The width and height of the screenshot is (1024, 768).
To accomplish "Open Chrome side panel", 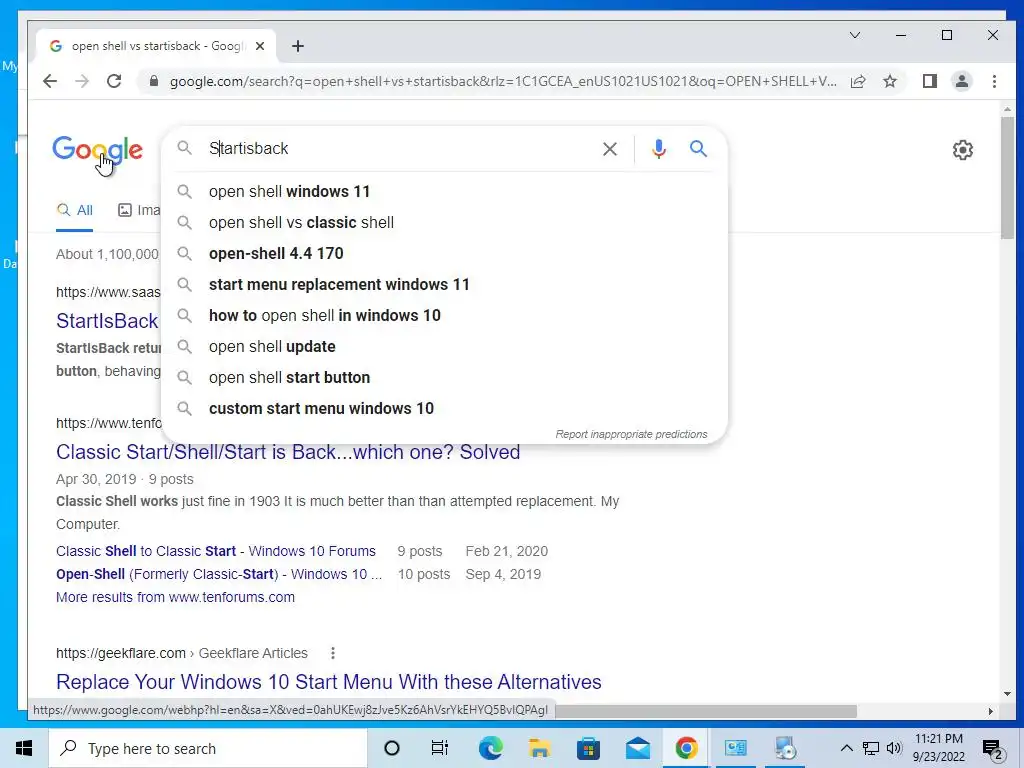I will (930, 81).
